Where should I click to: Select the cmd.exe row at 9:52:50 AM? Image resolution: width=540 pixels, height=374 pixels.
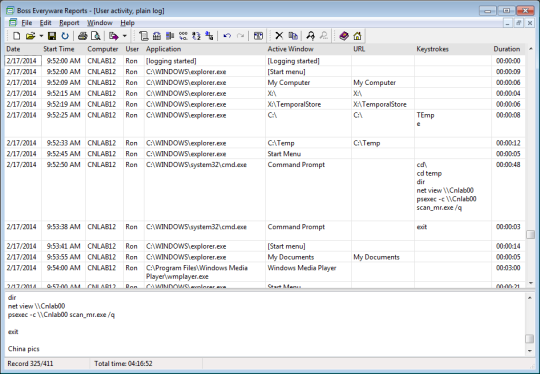tap(265, 190)
